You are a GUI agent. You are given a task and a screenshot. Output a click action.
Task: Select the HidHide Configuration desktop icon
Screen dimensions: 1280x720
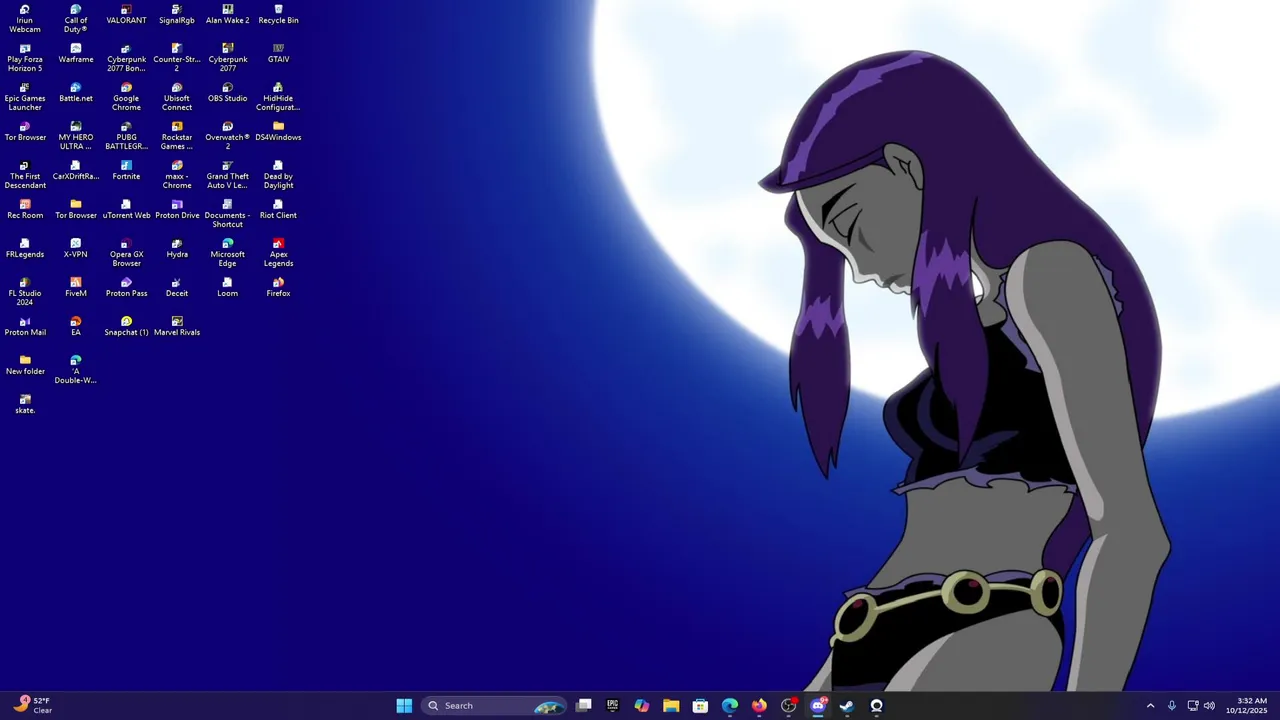[278, 96]
